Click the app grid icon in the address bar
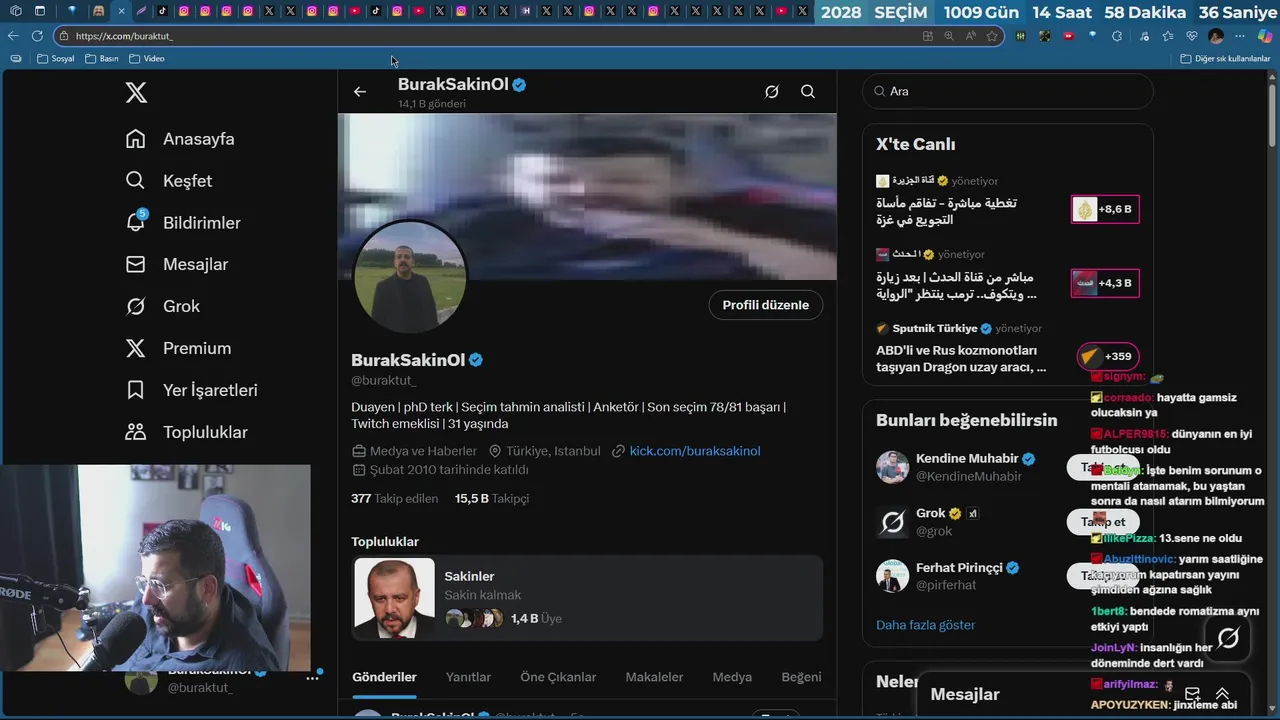The width and height of the screenshot is (1280, 720). point(928,36)
